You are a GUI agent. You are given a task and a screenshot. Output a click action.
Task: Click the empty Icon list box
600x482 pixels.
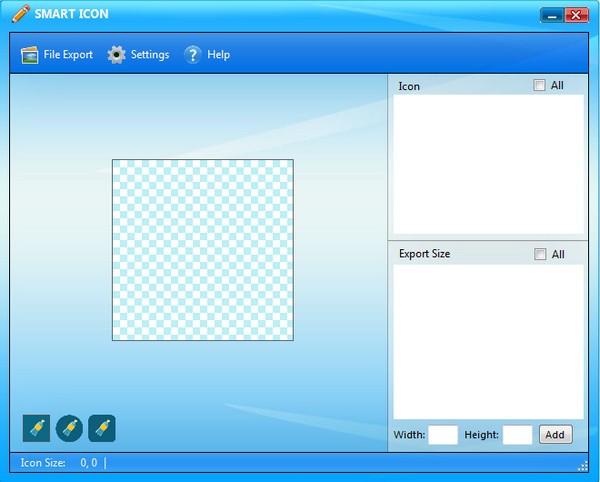[x=488, y=164]
